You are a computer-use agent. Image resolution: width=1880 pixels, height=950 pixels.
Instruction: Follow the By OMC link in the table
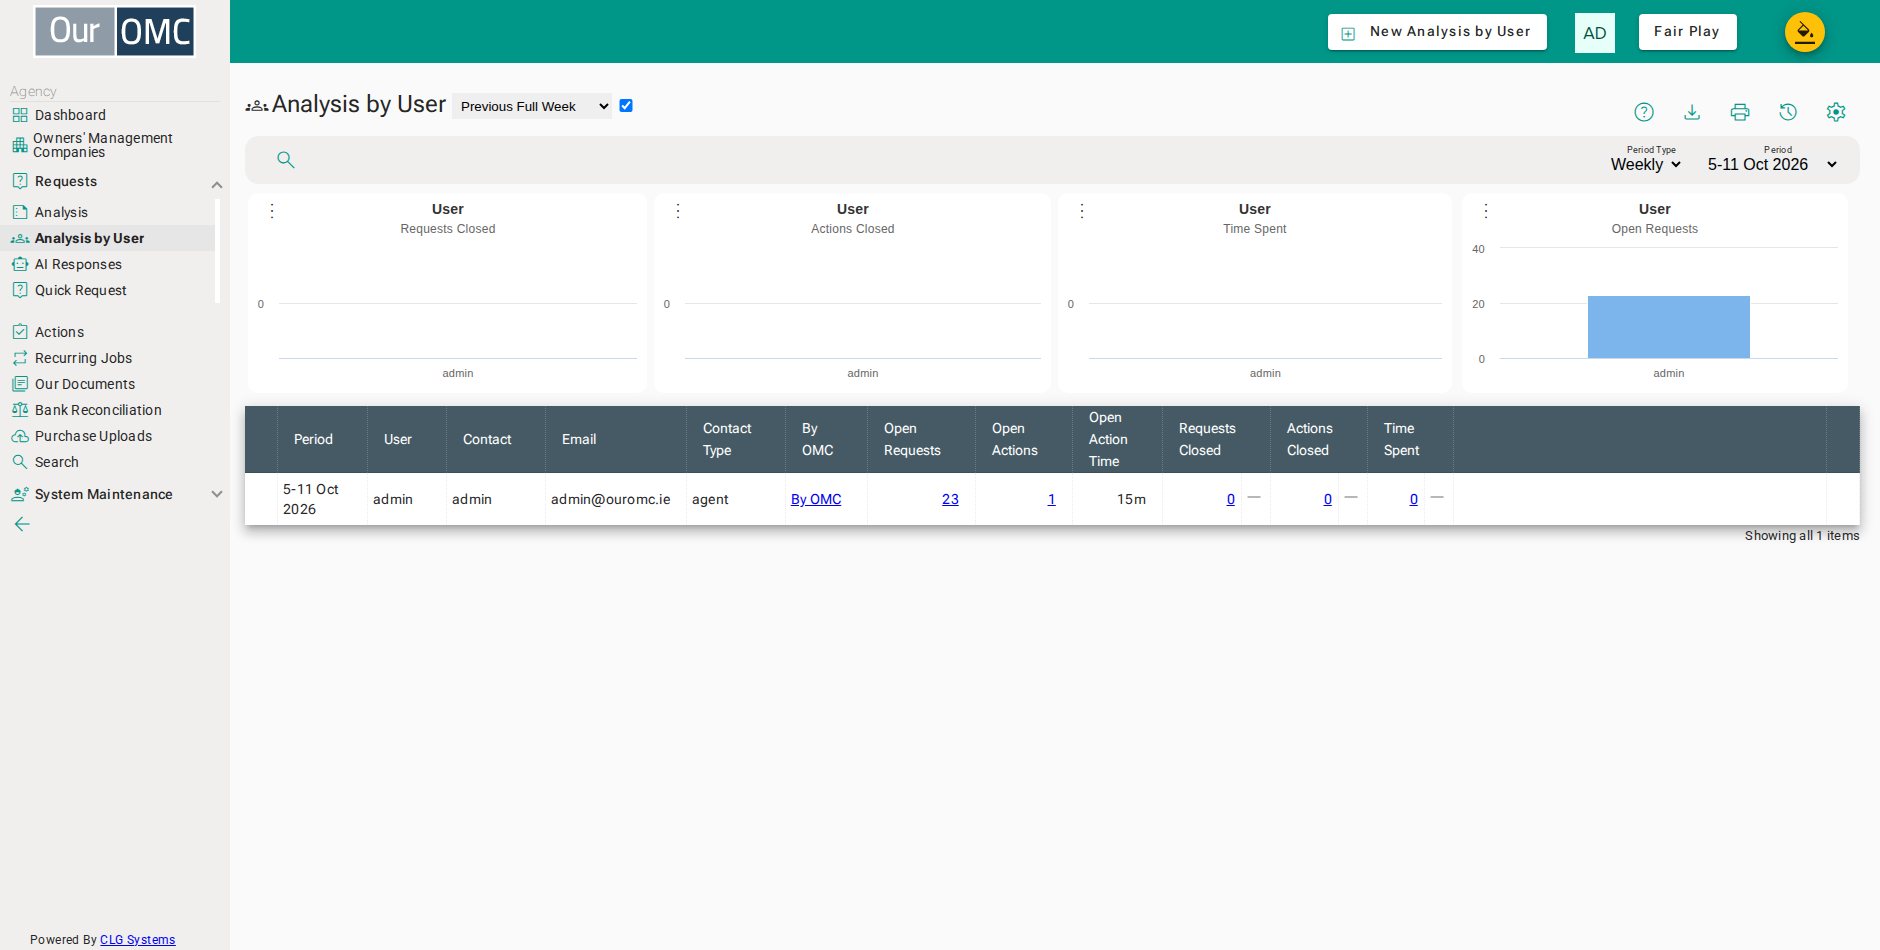(816, 499)
